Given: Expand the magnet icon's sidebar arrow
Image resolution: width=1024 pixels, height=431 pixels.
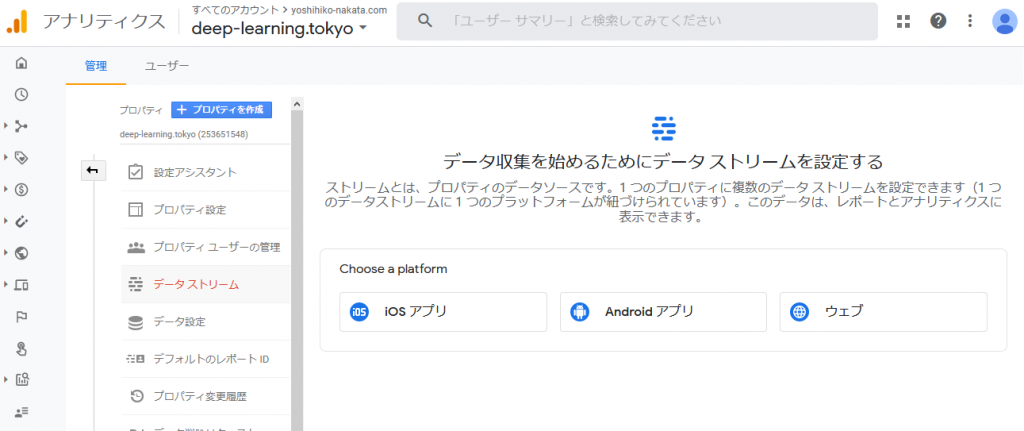Looking at the screenshot, I should click(5, 221).
